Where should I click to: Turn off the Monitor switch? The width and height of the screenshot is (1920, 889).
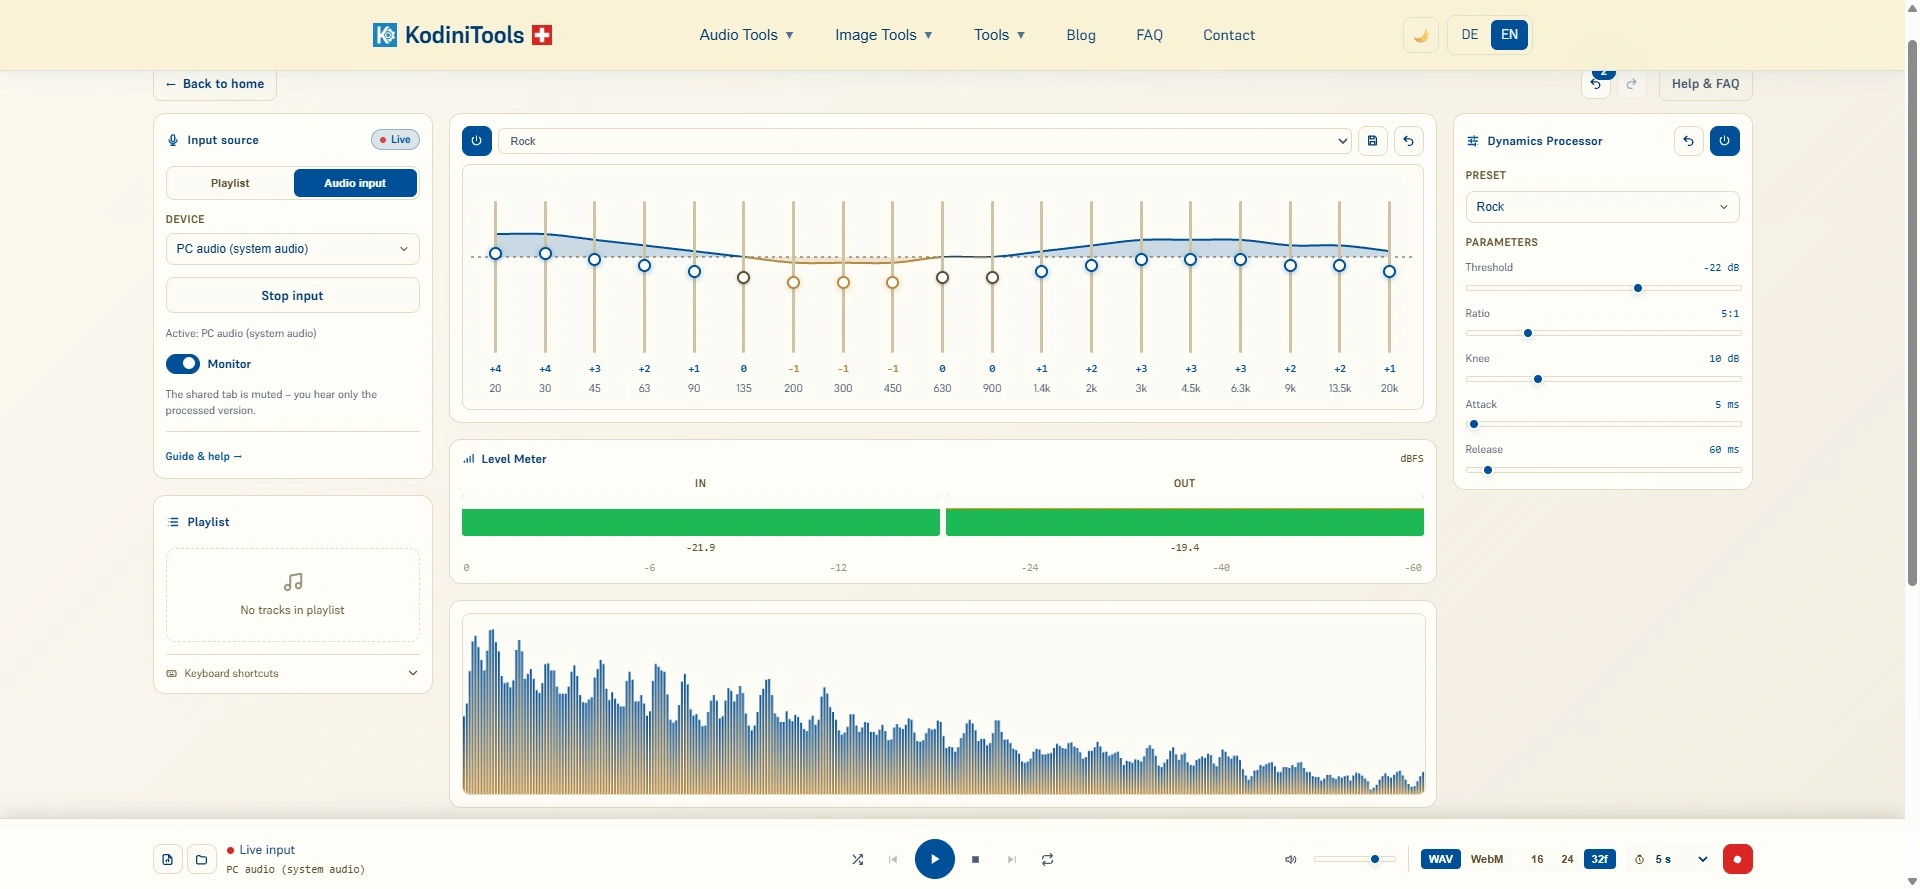point(183,364)
